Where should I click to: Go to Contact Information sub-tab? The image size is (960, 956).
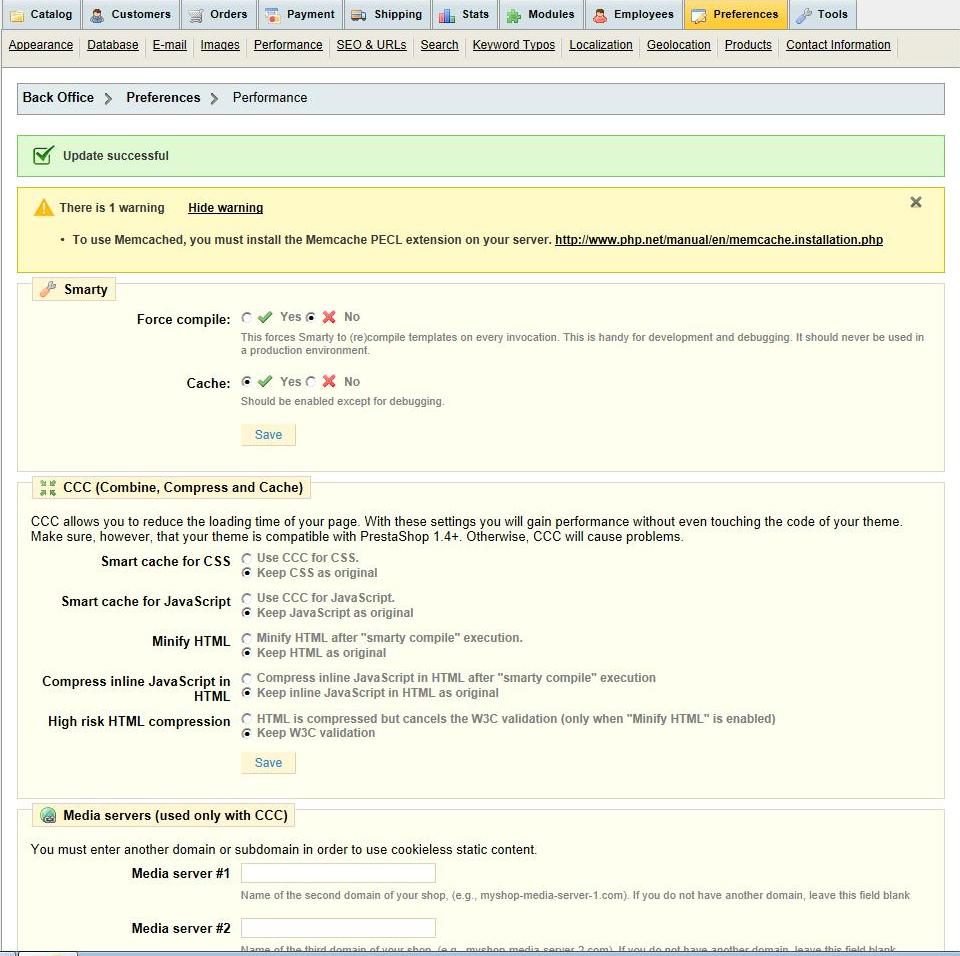(x=838, y=45)
